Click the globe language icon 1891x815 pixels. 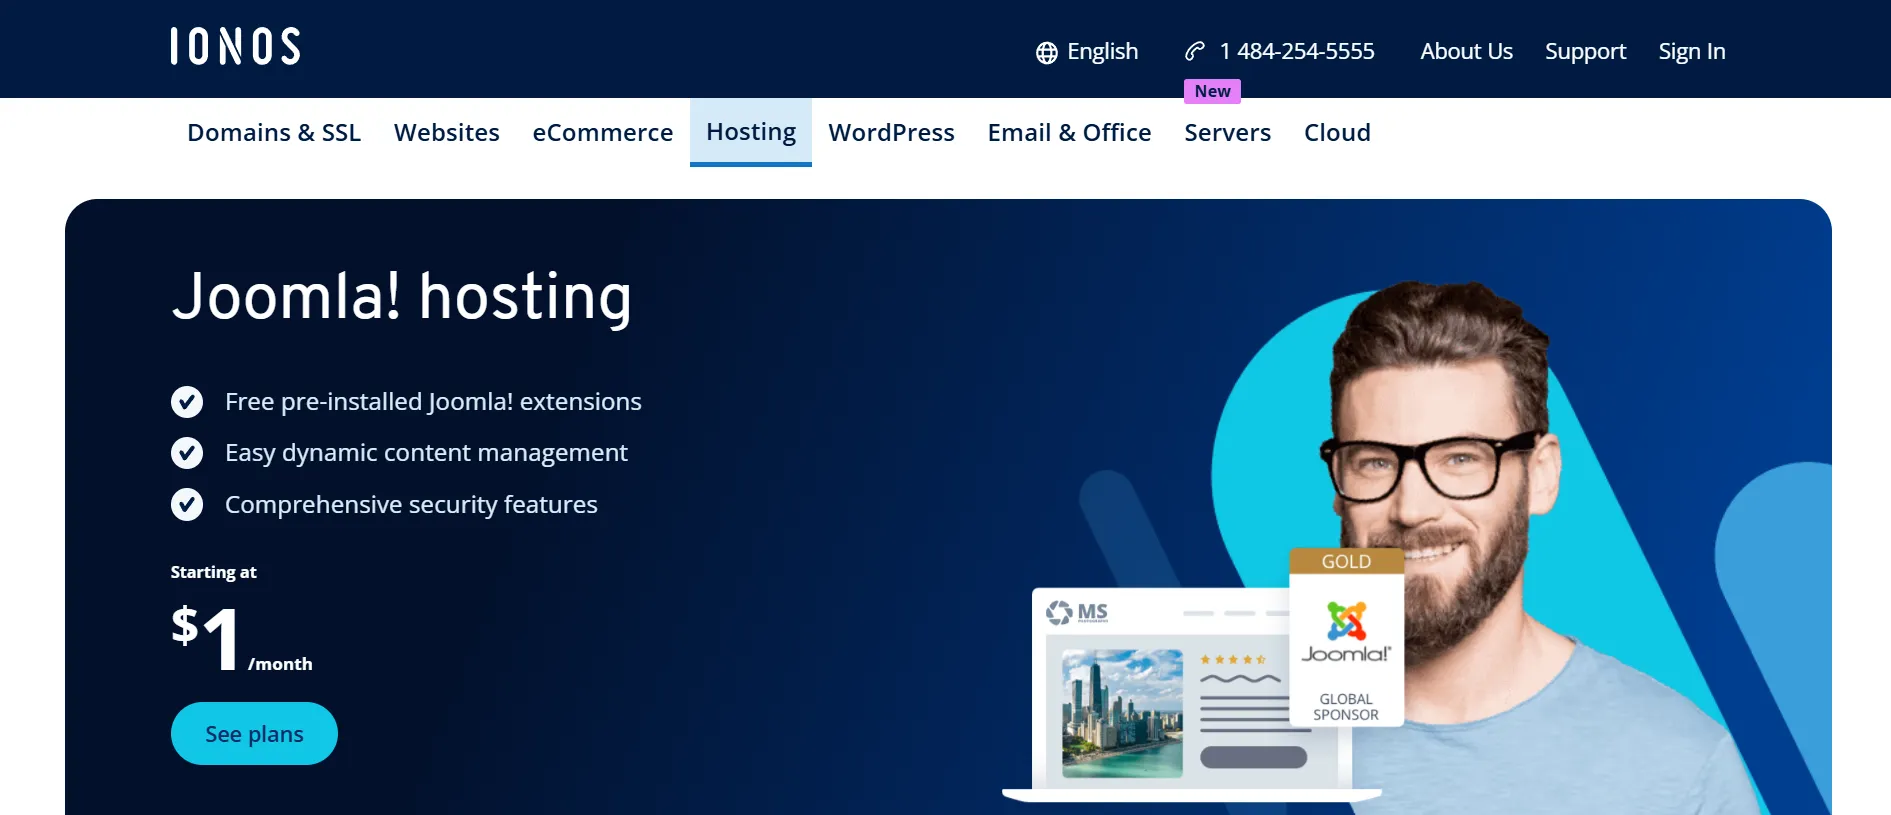click(x=1047, y=53)
